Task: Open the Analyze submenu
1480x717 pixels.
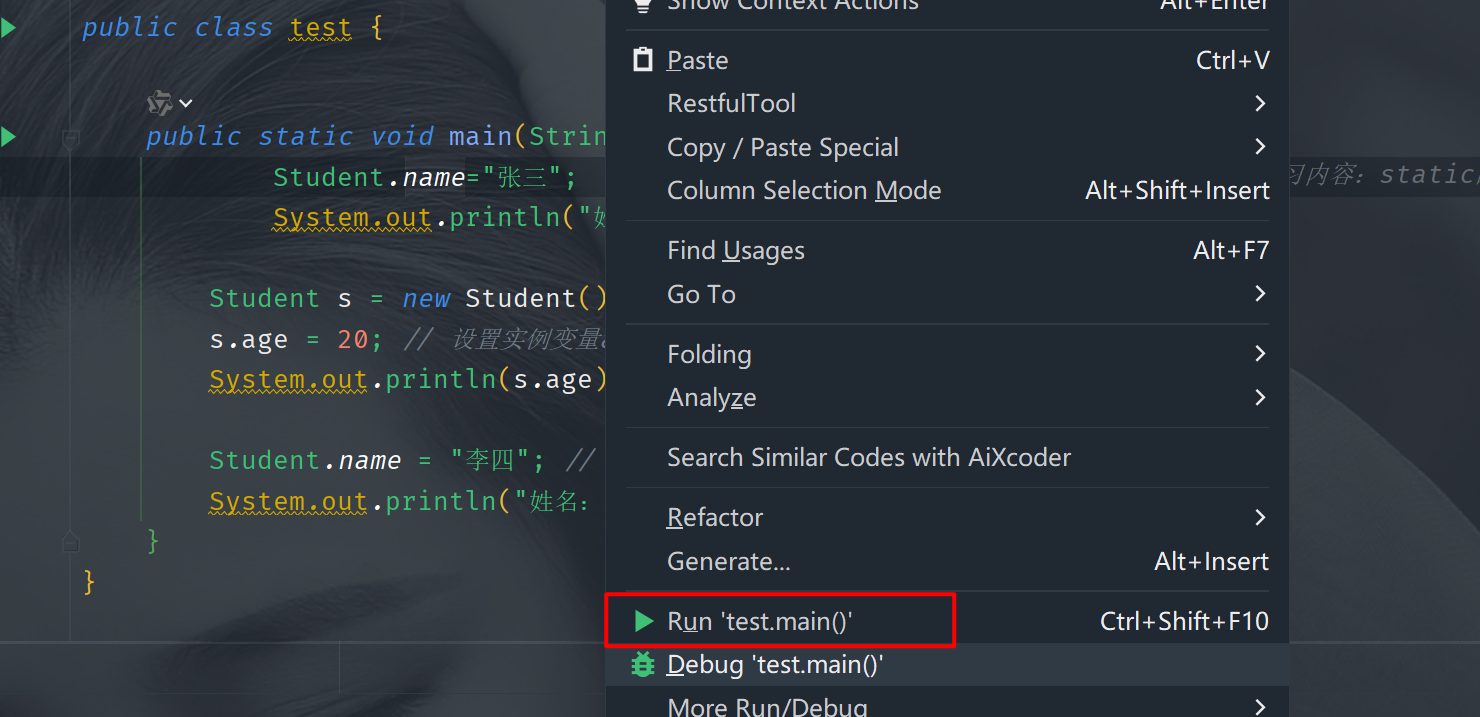Action: 712,398
